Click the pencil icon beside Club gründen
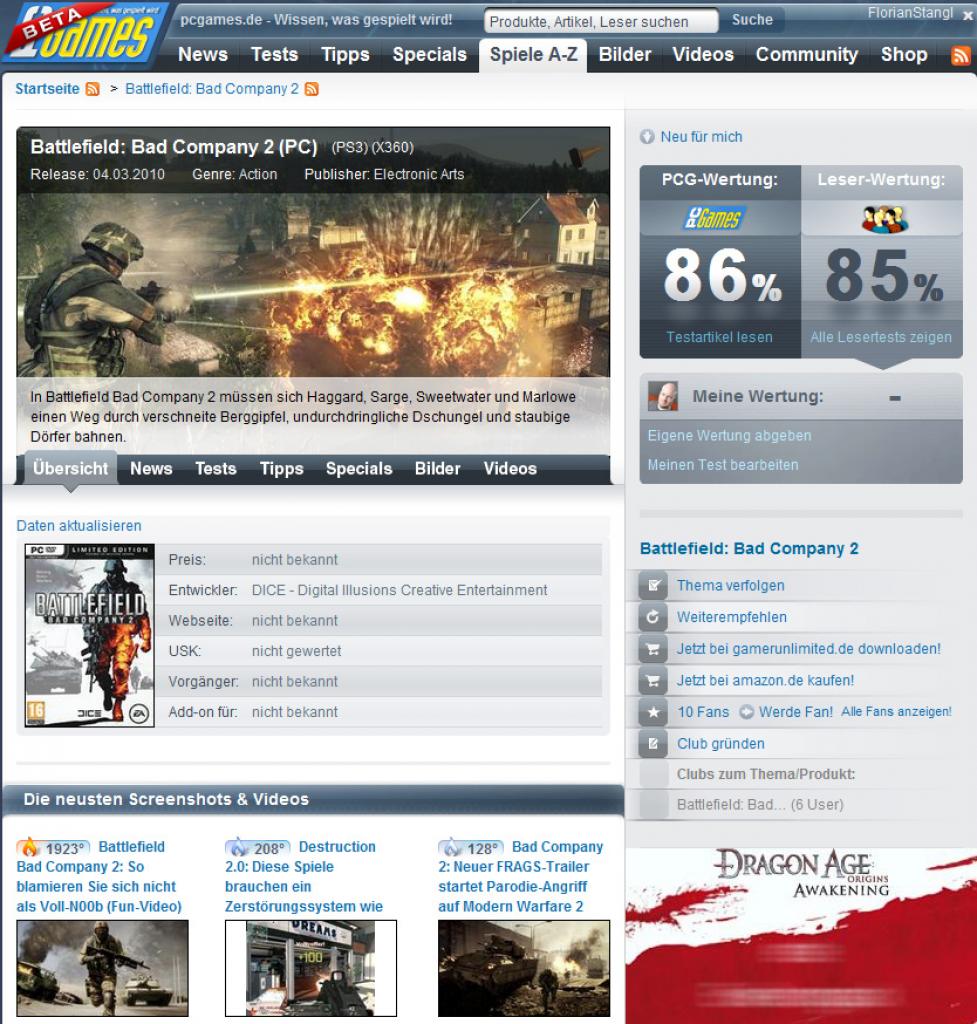 652,744
